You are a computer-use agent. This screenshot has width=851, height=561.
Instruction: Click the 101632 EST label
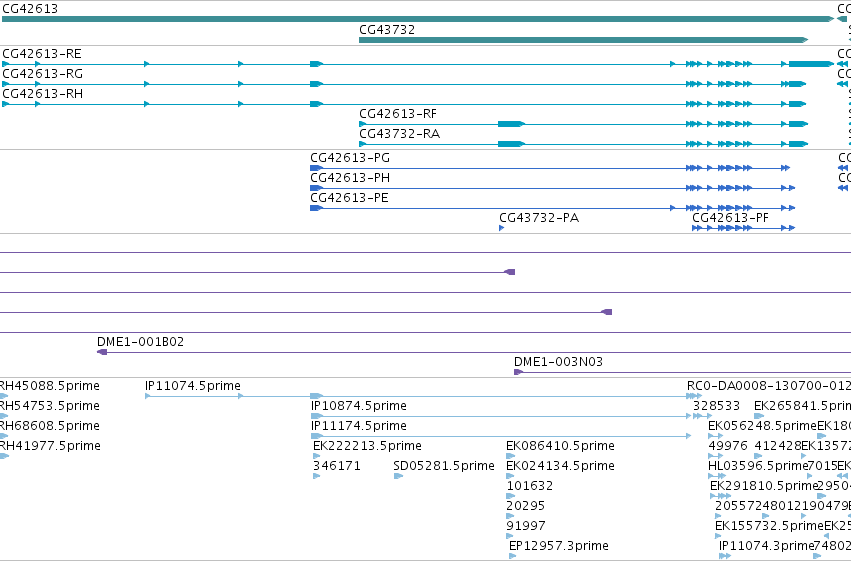pos(530,486)
